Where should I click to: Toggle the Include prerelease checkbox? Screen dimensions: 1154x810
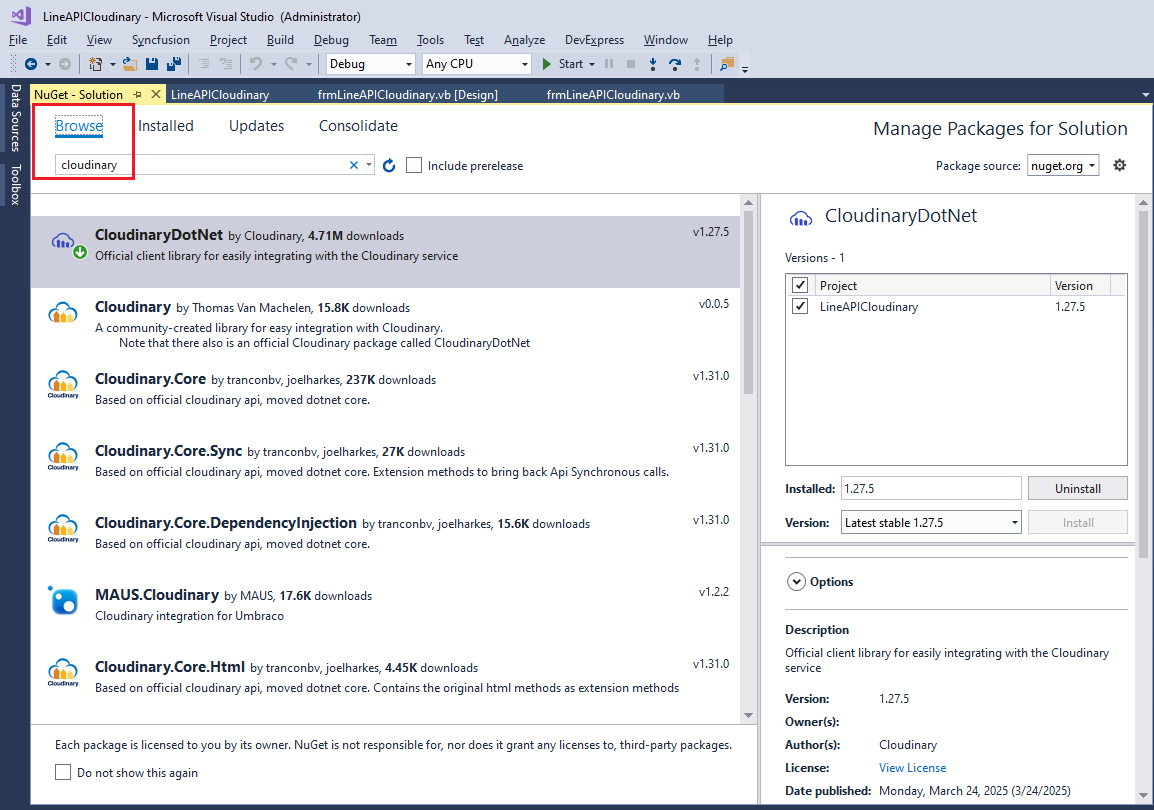tap(414, 166)
